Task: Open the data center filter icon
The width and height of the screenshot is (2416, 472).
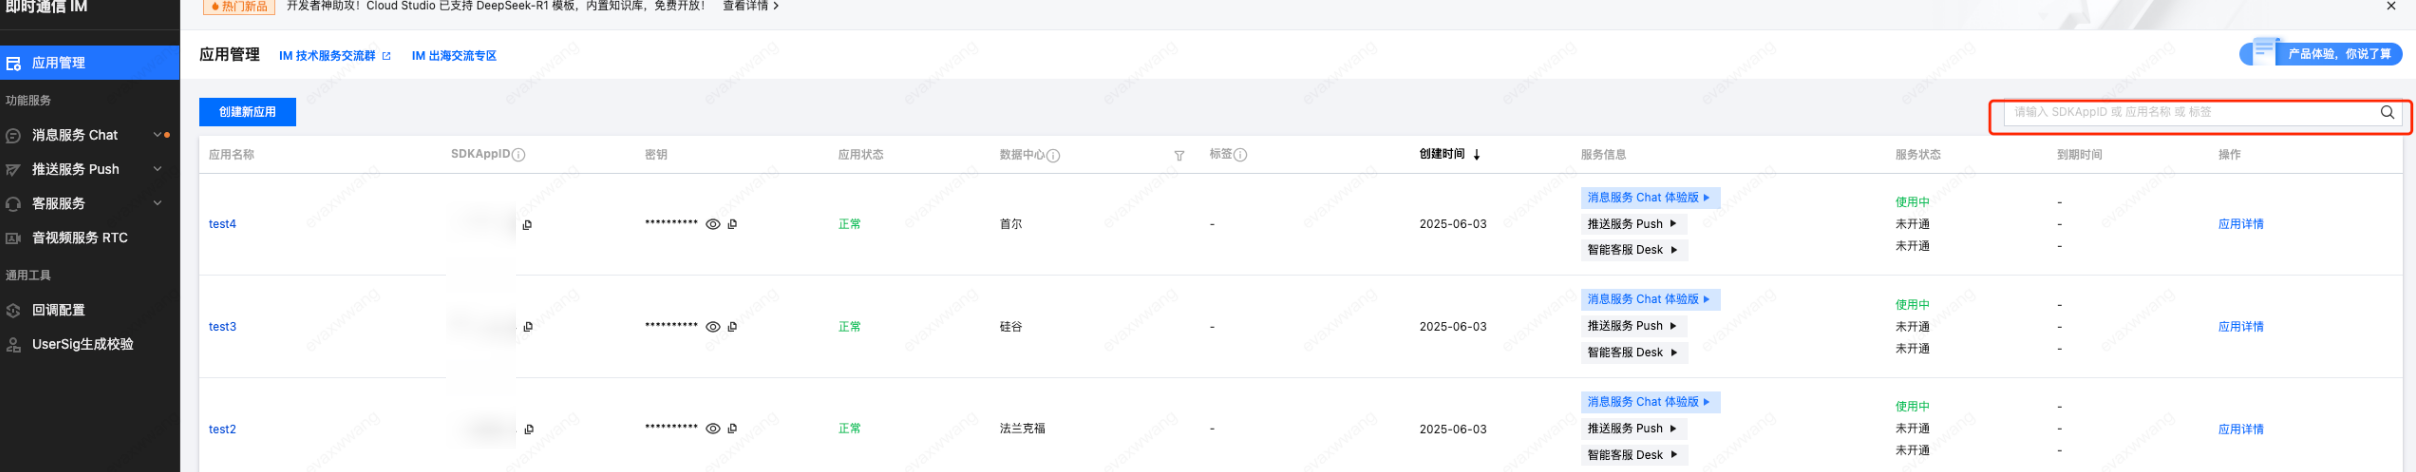Action: pos(1179,155)
